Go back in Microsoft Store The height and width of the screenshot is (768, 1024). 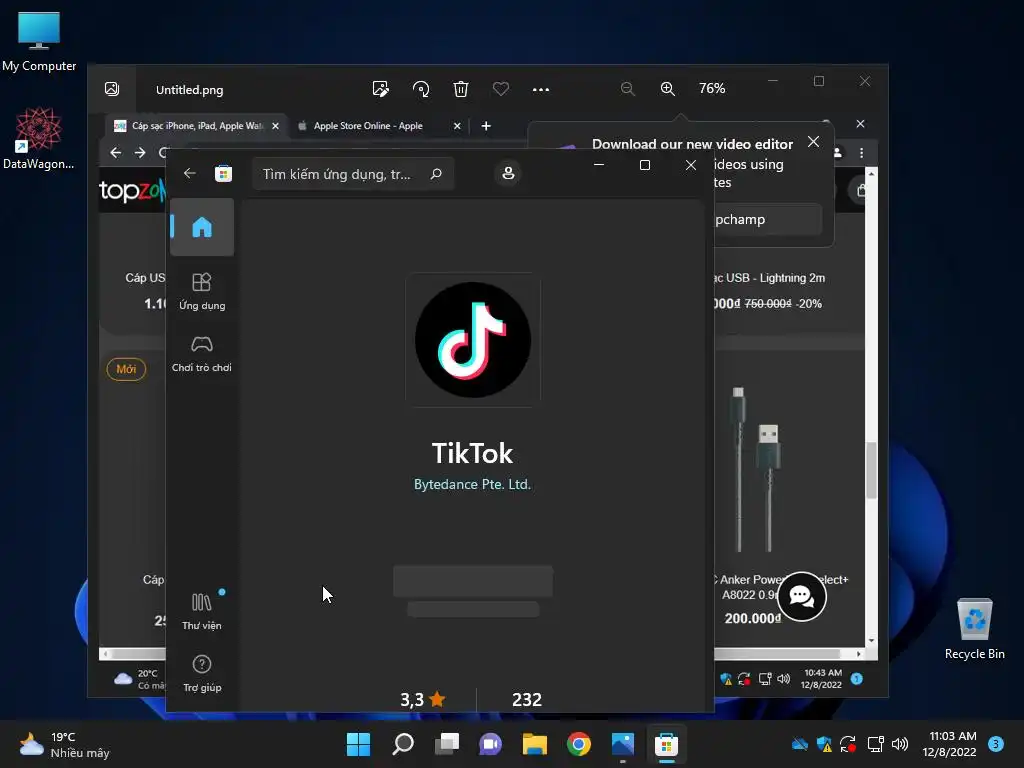189,173
